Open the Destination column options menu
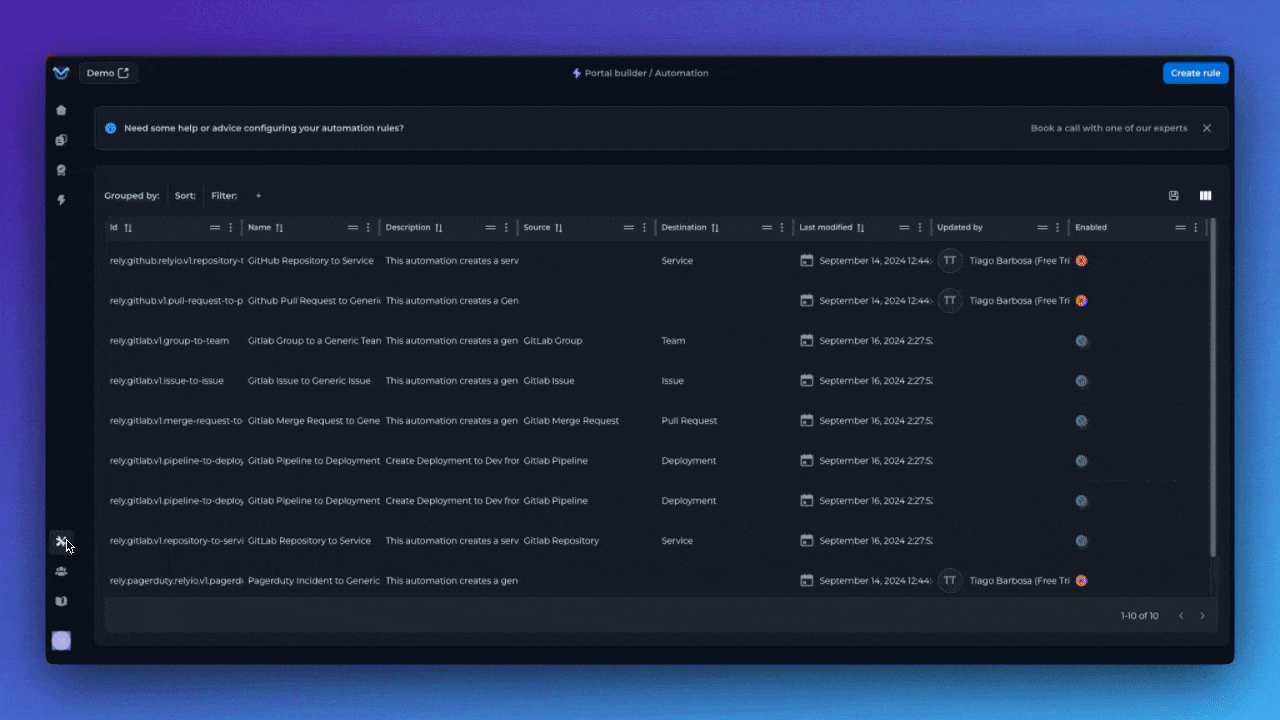 [x=782, y=228]
